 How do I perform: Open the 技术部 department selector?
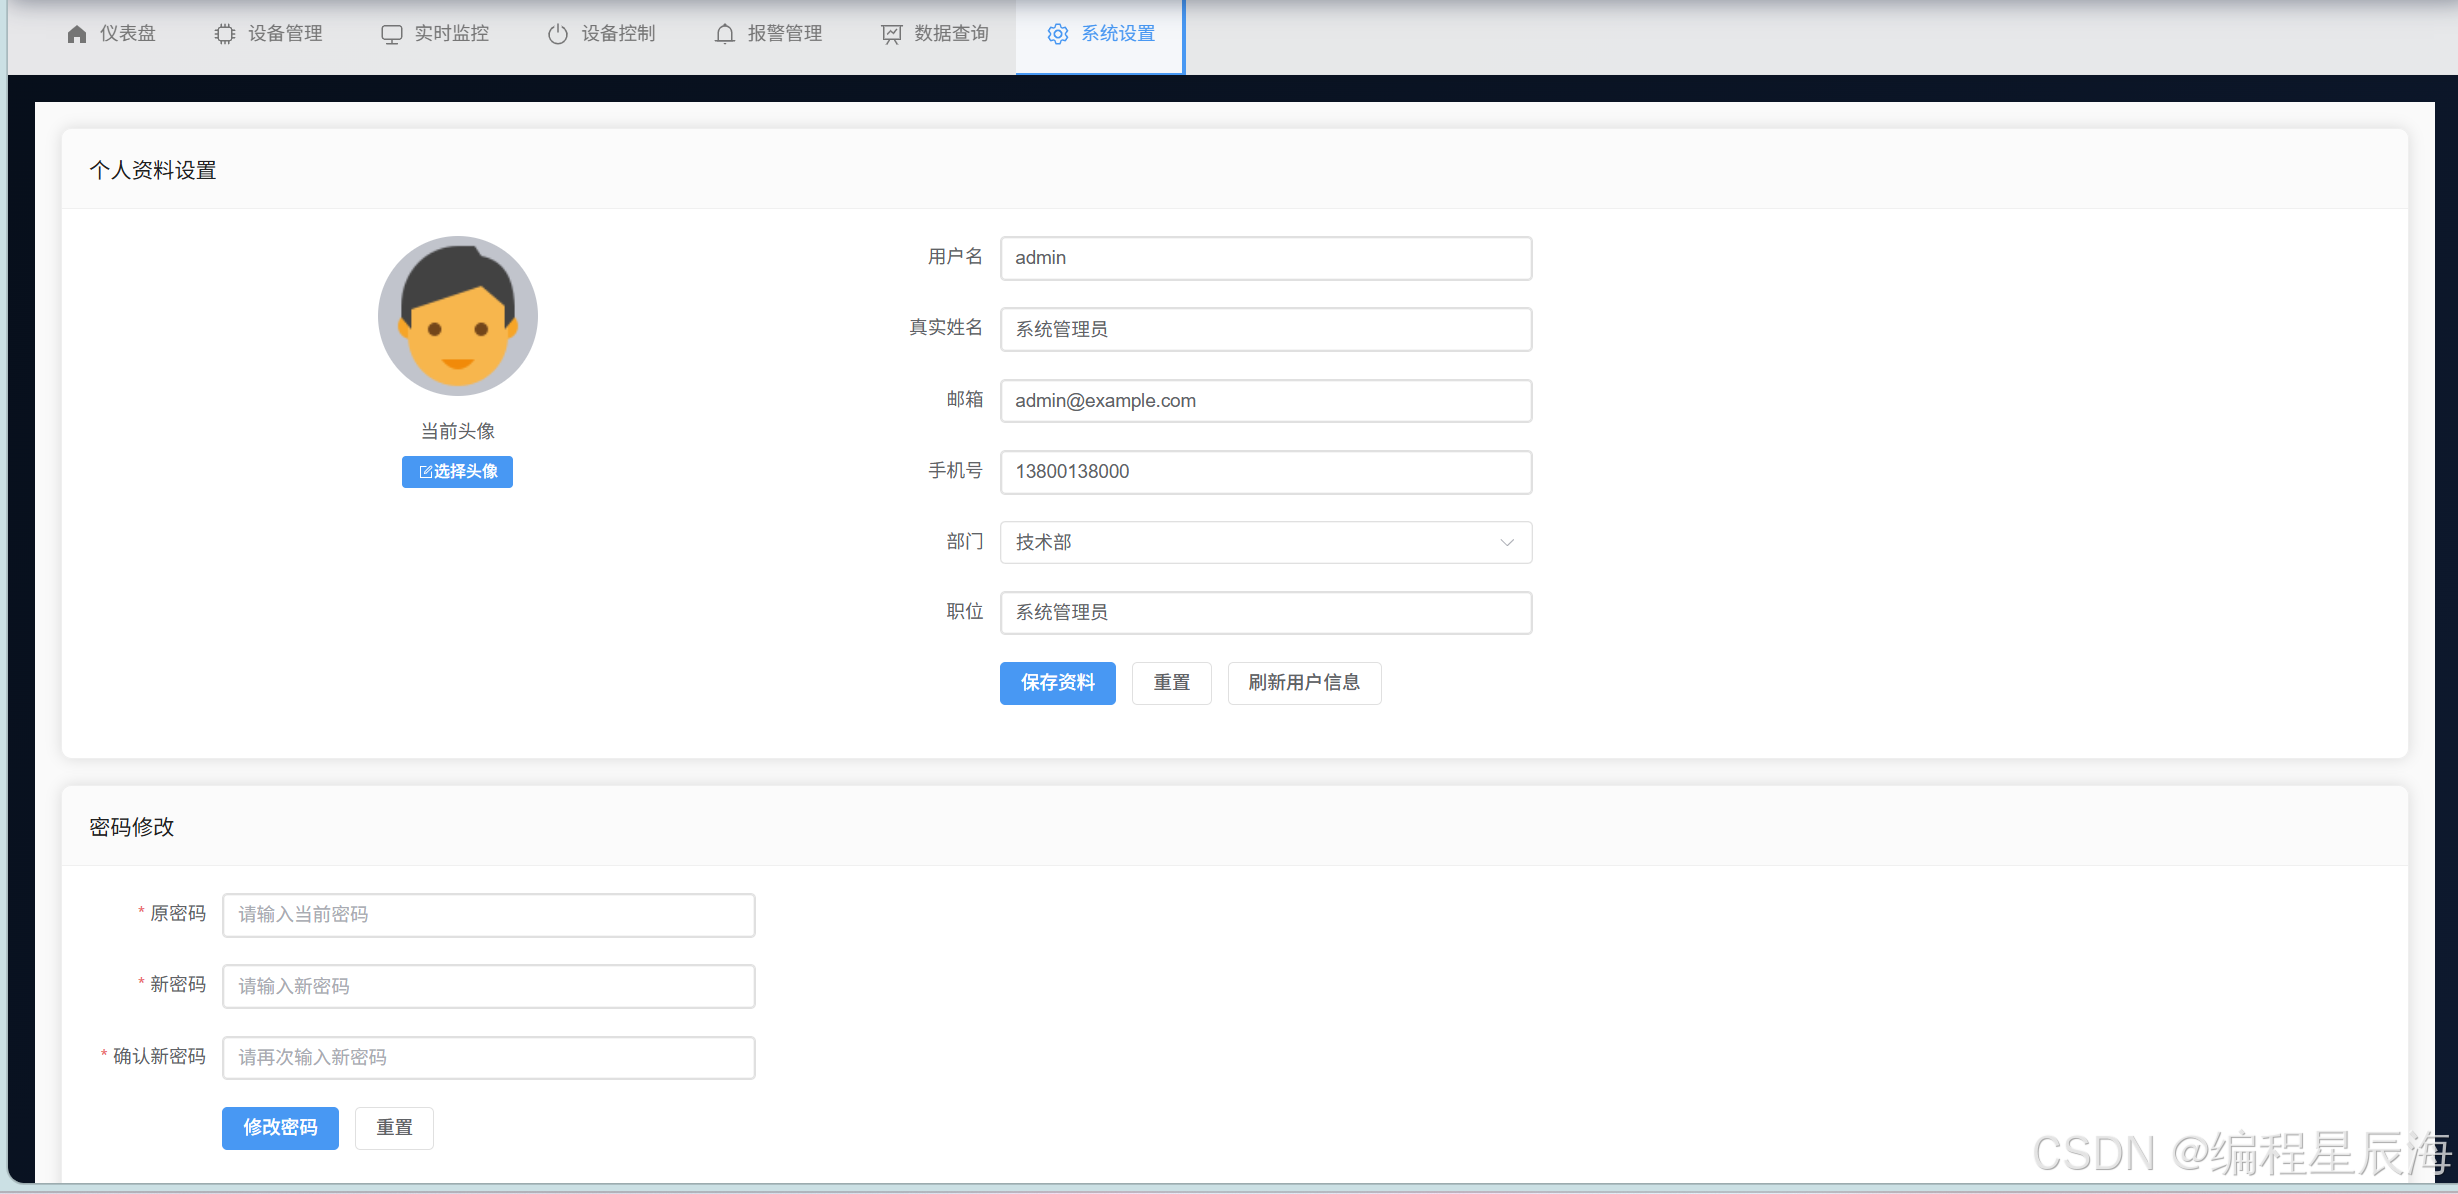tap(1250, 542)
